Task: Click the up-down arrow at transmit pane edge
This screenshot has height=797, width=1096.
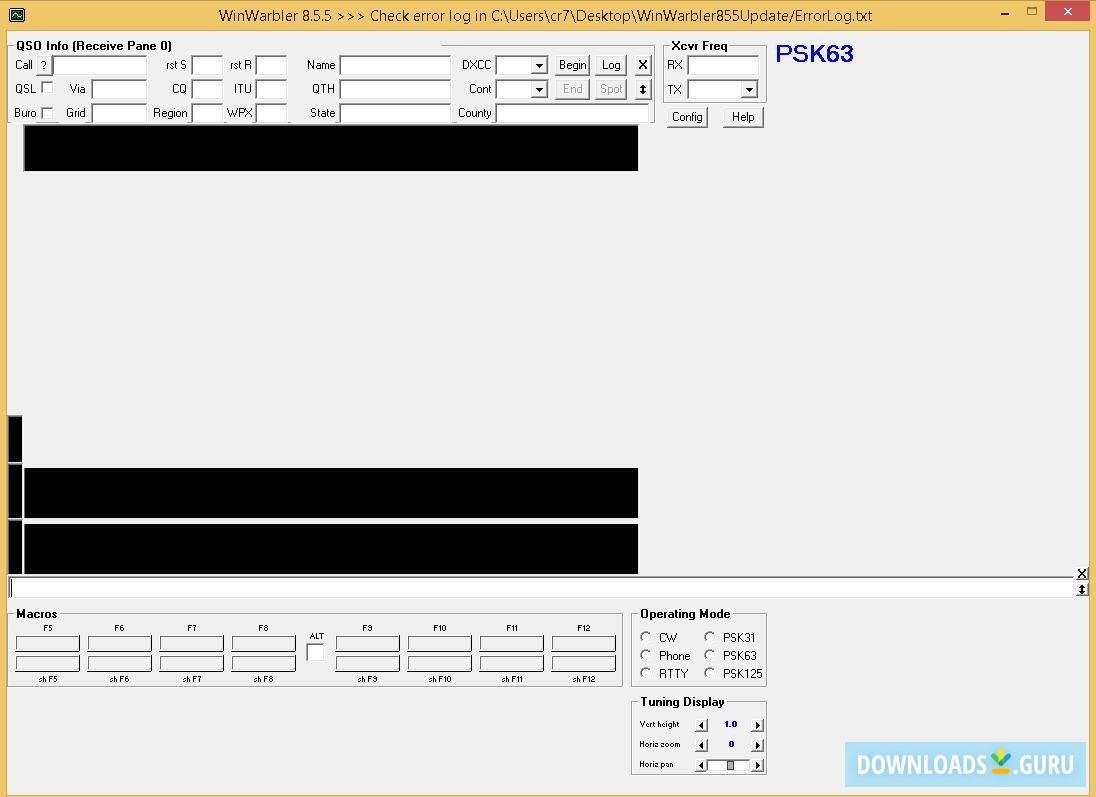Action: (x=1081, y=589)
